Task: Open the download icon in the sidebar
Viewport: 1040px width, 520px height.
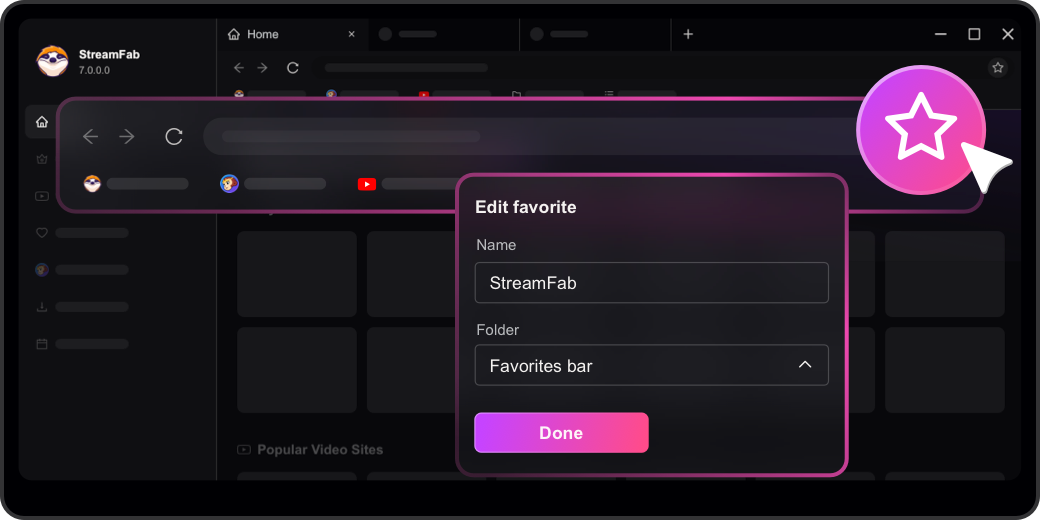Action: click(41, 307)
